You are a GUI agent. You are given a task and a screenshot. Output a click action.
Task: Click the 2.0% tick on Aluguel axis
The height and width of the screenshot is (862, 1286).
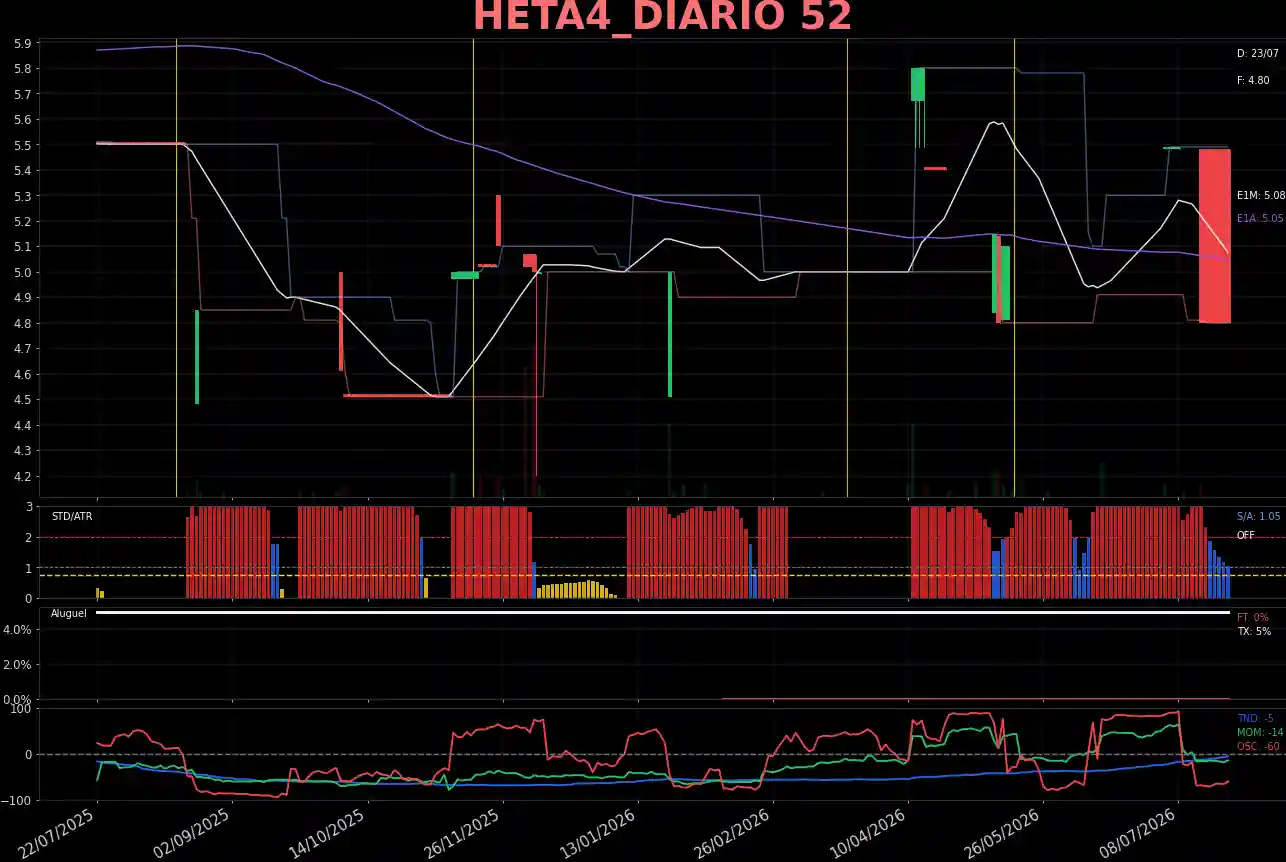click(19, 664)
